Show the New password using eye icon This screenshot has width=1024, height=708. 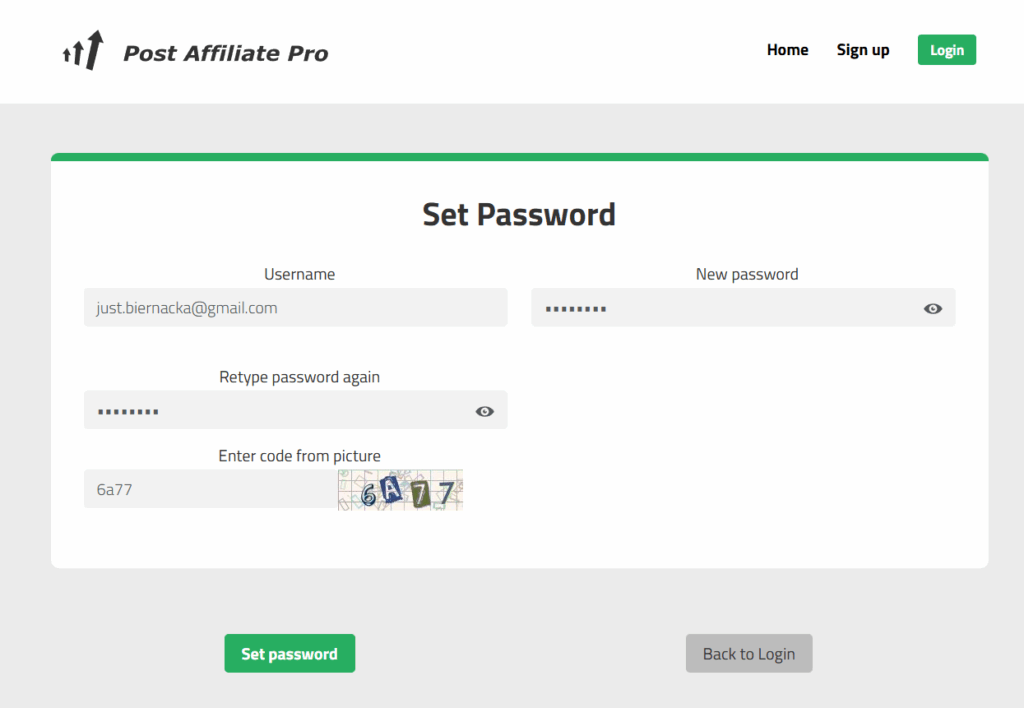coord(933,308)
